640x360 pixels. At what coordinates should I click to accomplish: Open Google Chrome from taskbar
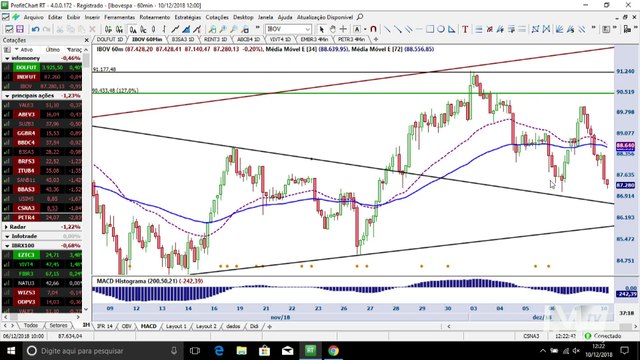coord(333,351)
